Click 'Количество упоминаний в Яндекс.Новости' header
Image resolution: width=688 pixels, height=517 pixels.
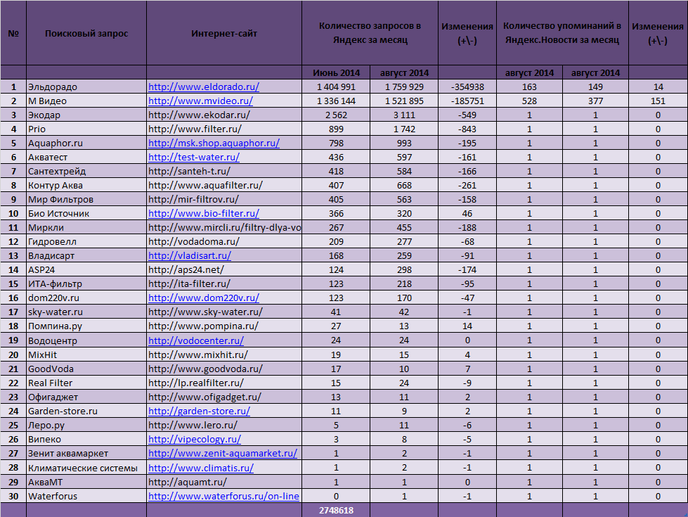562,33
